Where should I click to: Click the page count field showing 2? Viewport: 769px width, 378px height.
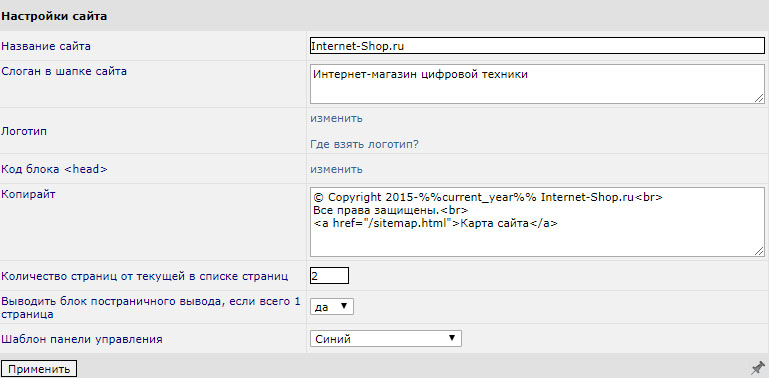tap(329, 276)
